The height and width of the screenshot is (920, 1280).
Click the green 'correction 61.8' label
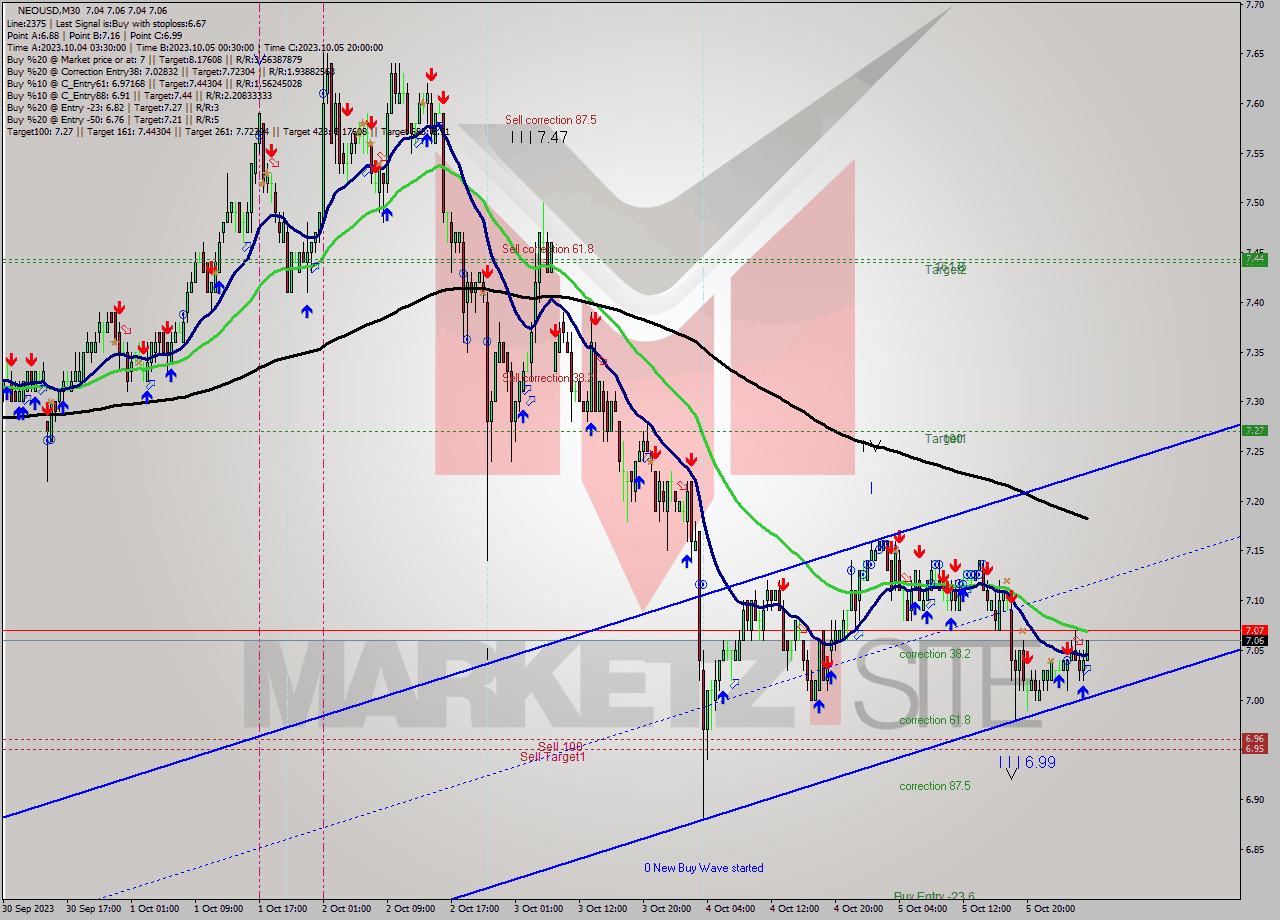click(x=935, y=720)
